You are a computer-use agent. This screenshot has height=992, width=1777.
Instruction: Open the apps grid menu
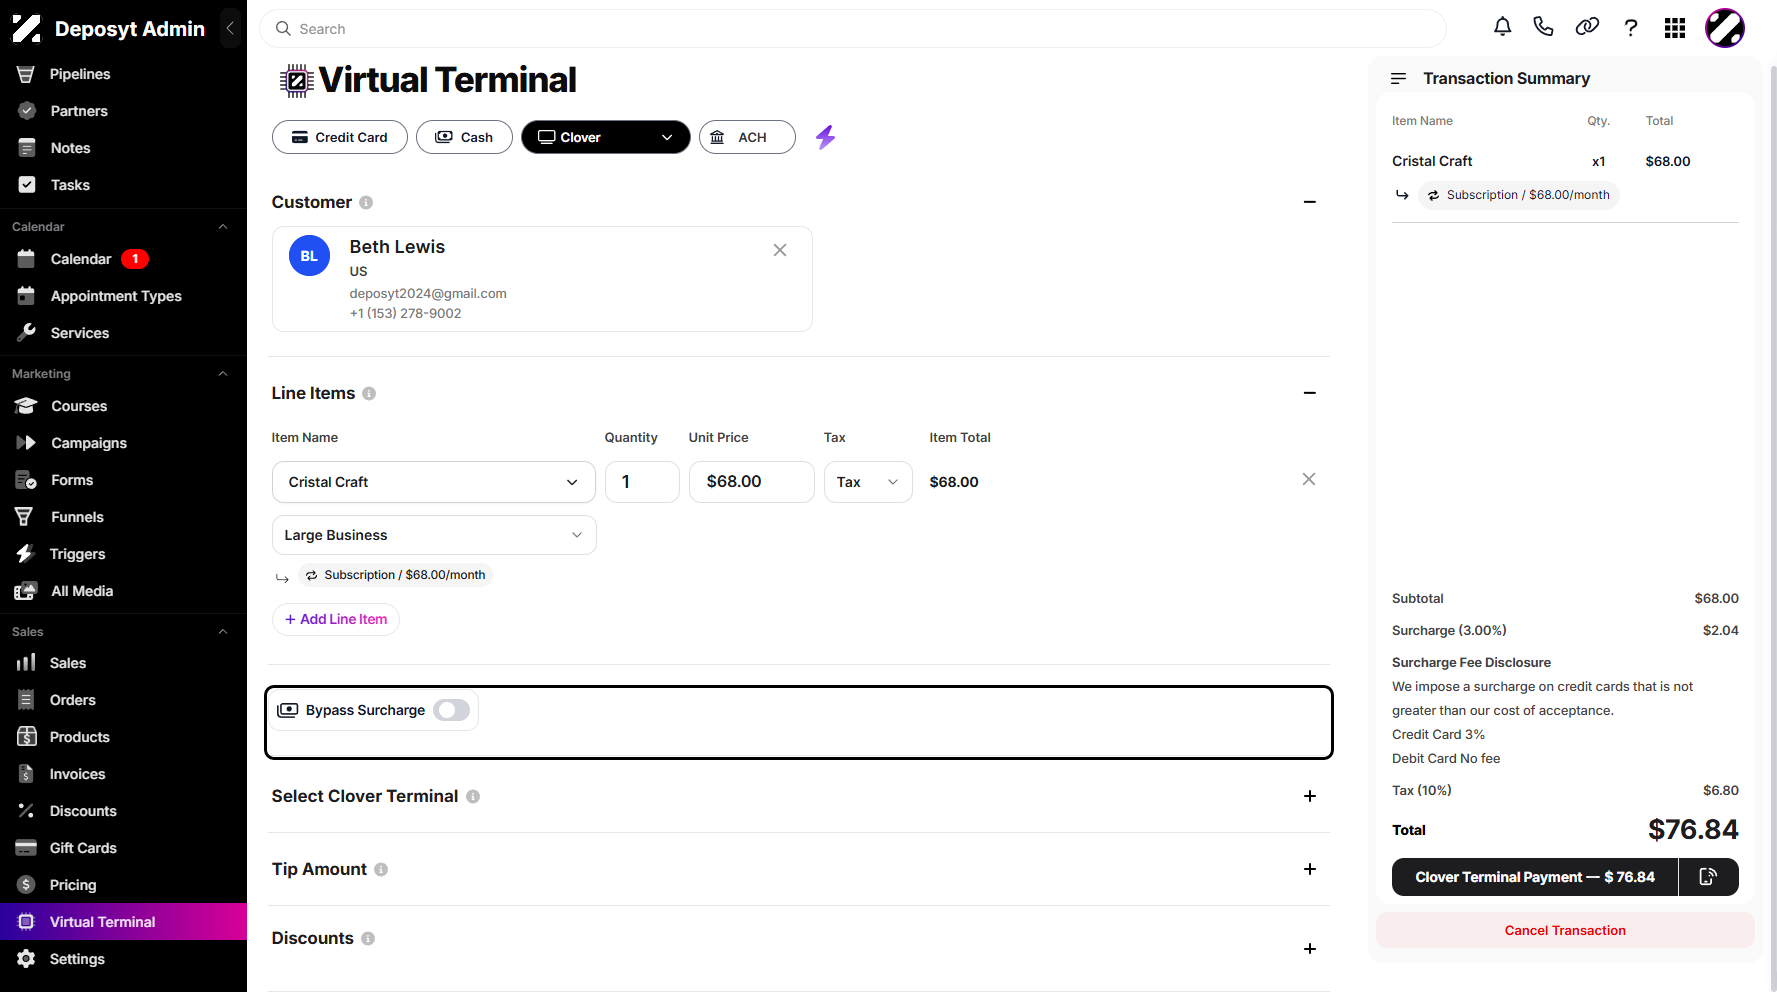pos(1675,28)
